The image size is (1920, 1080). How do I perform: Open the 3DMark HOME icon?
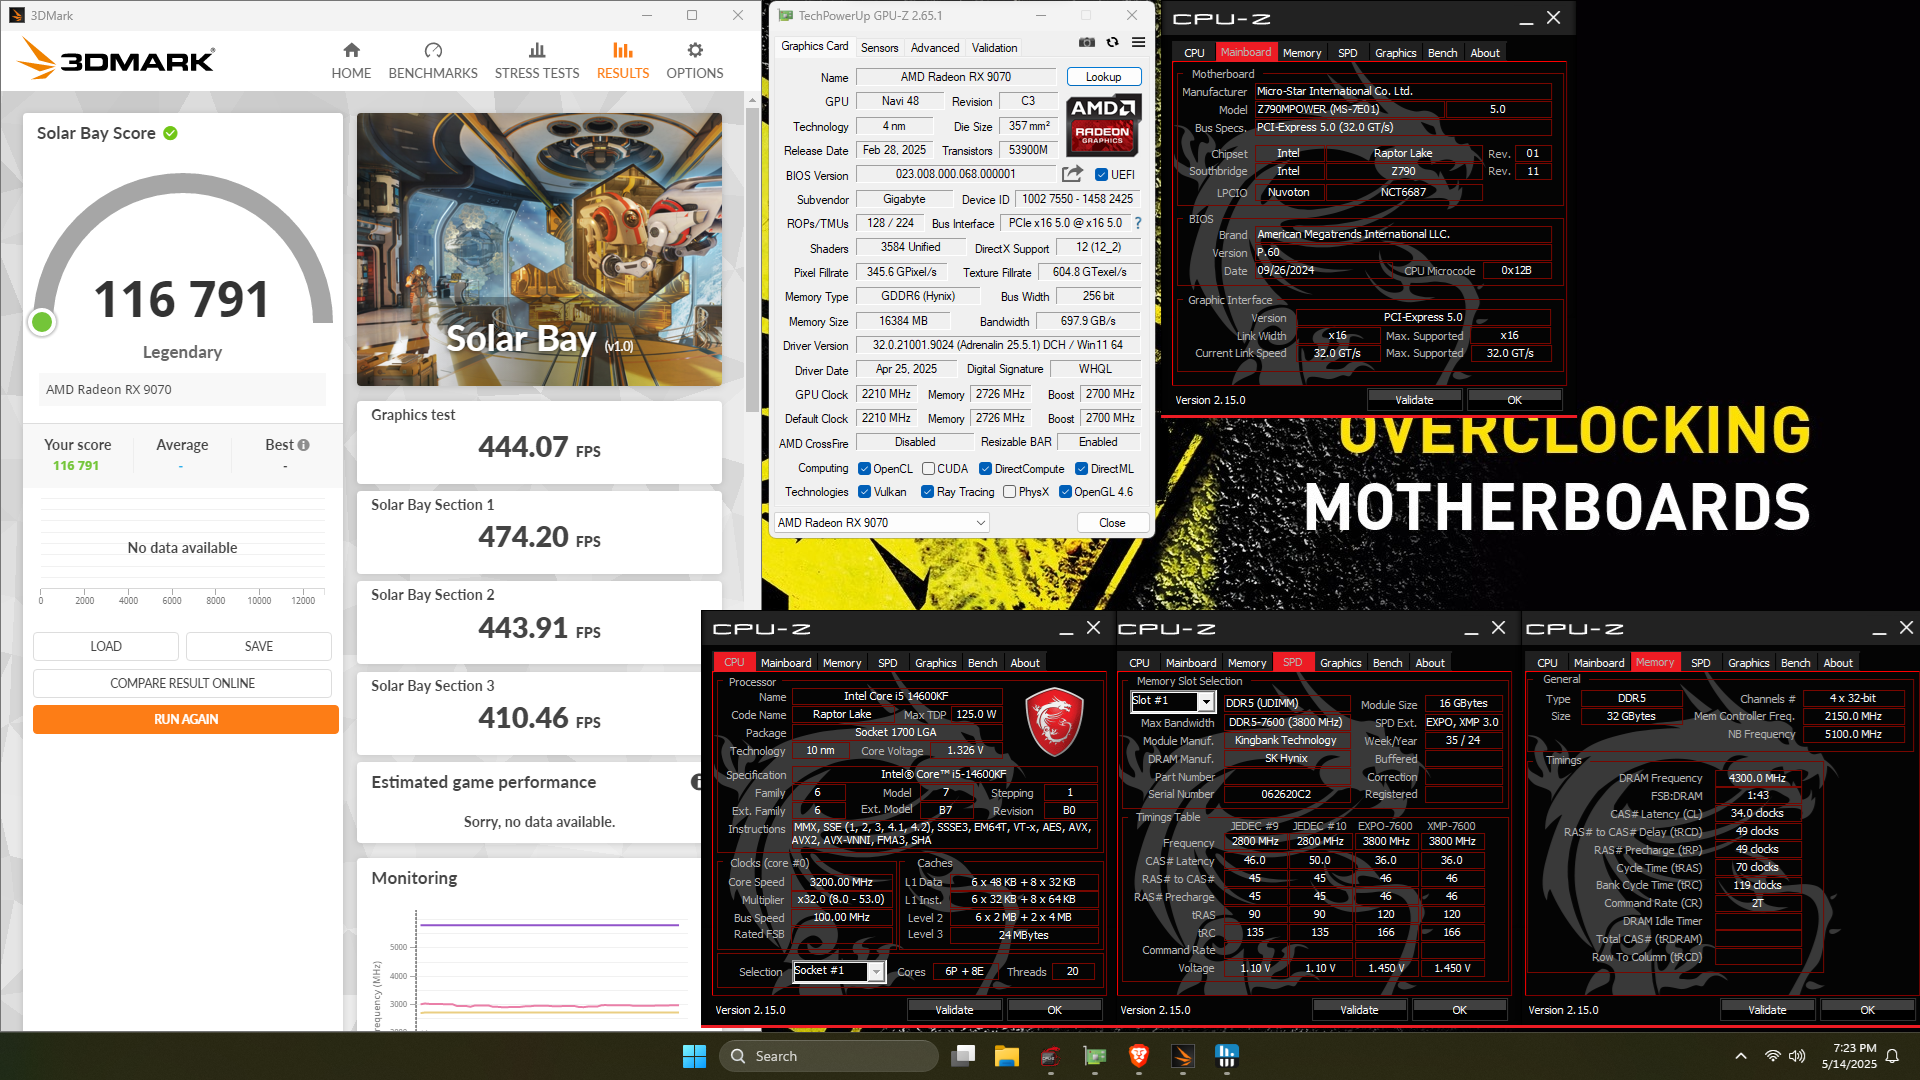[351, 50]
